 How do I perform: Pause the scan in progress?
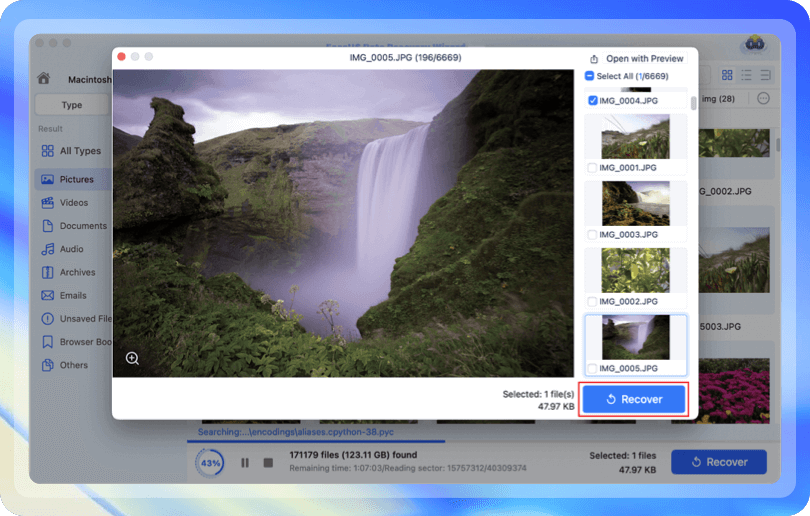245,463
